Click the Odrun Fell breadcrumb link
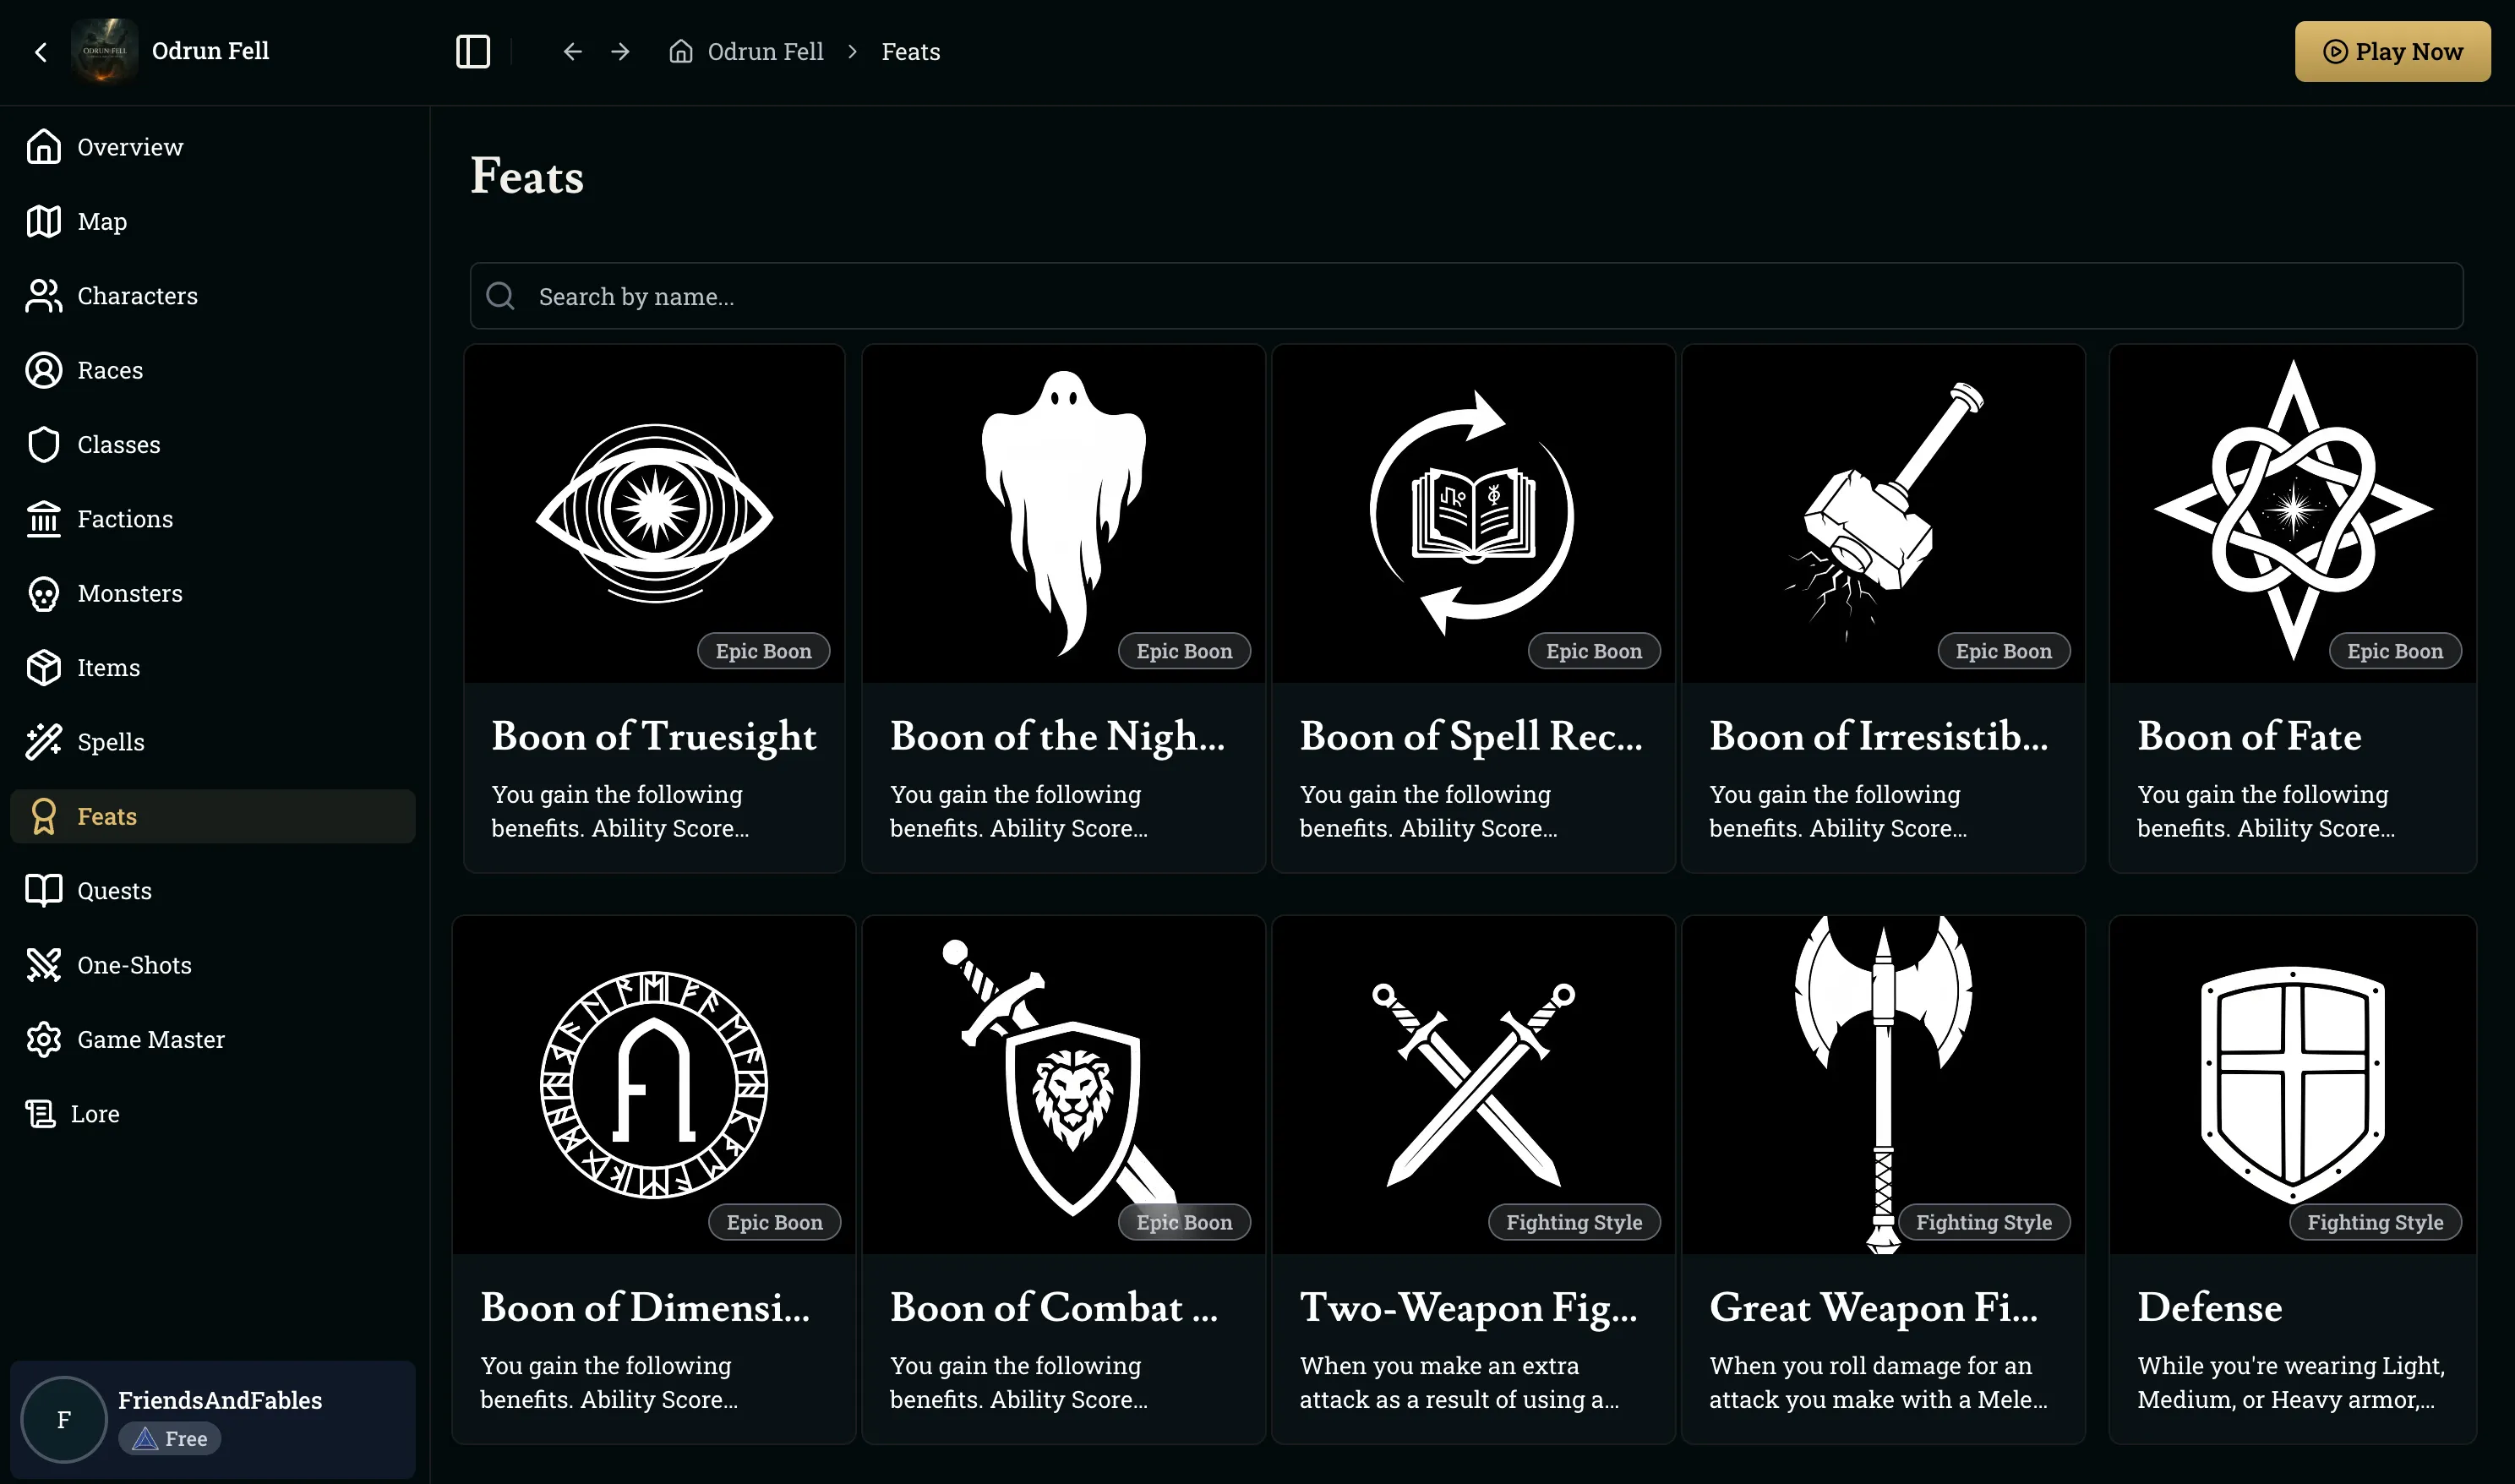 click(x=765, y=51)
